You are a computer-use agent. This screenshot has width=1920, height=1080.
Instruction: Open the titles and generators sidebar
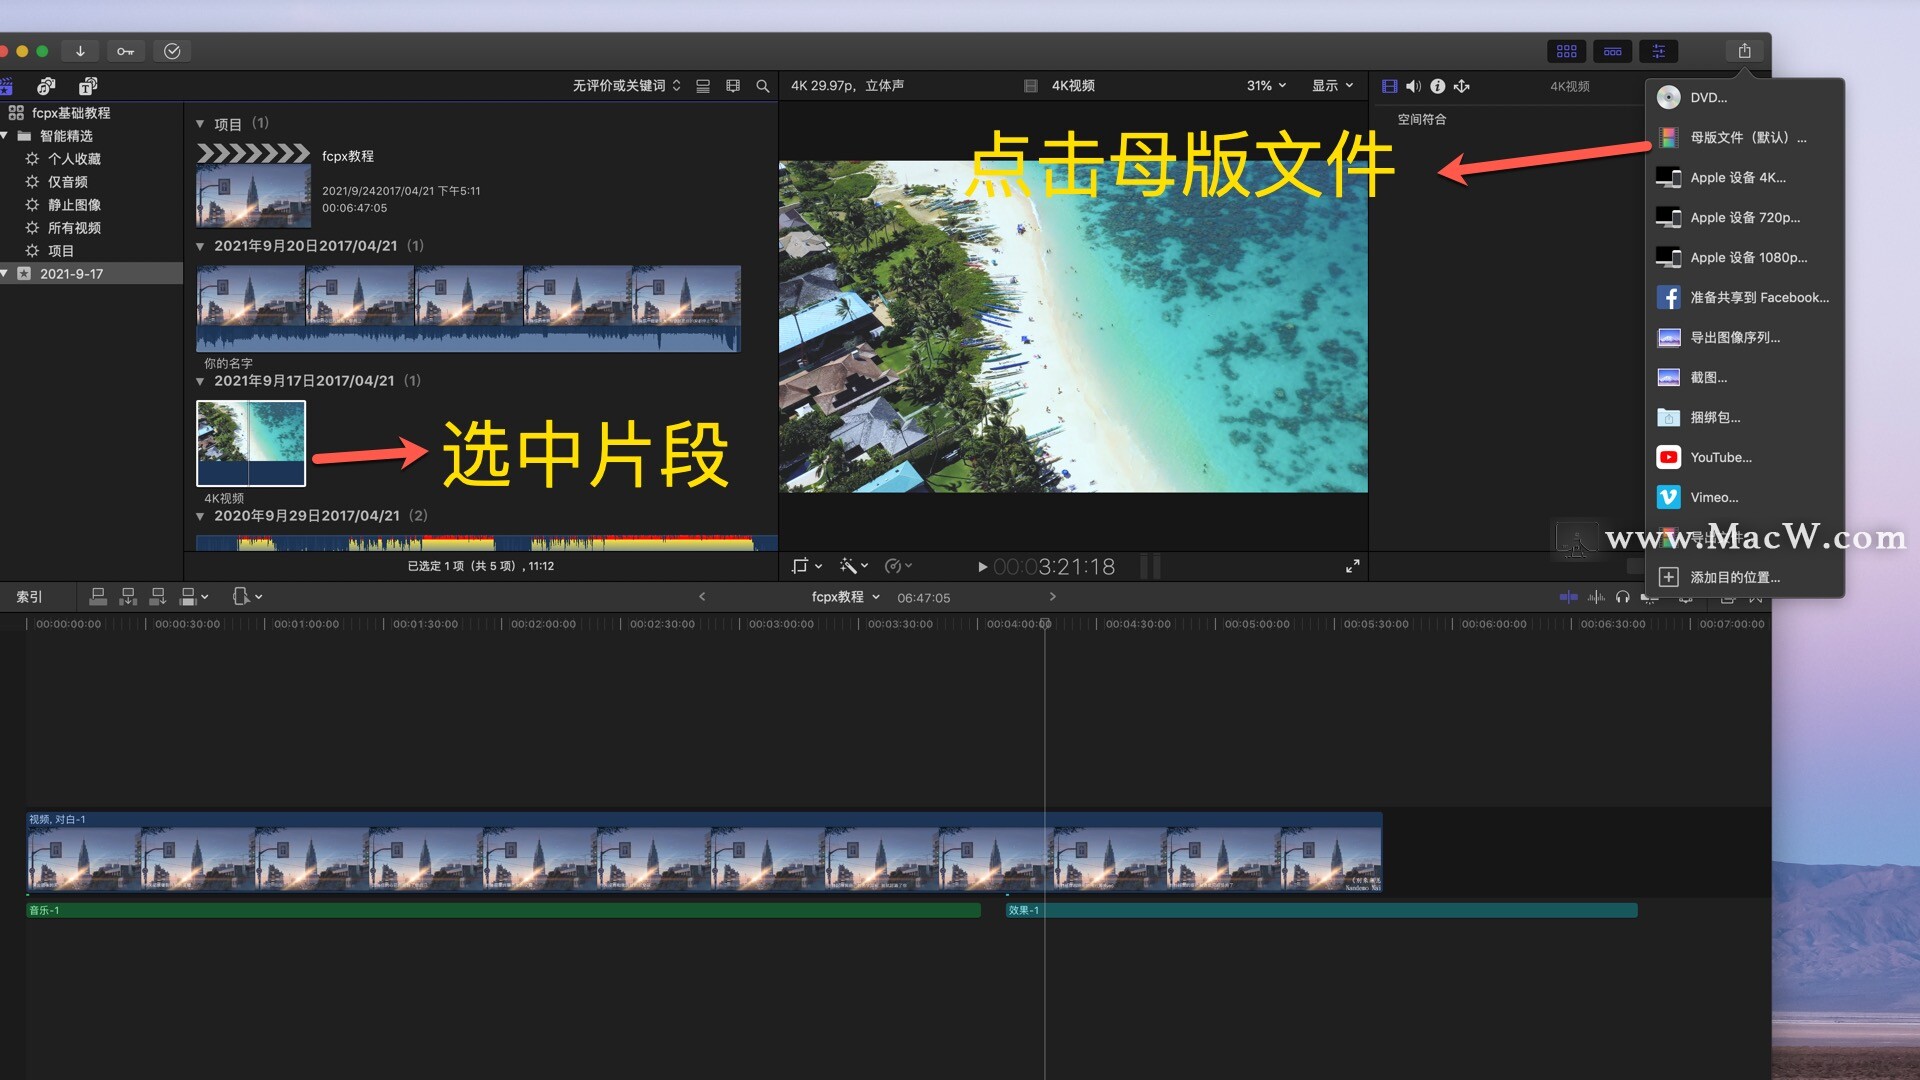(x=88, y=86)
